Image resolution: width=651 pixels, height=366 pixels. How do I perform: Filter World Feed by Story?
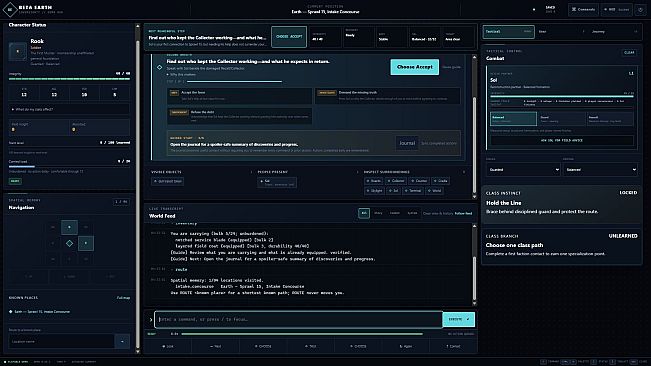click(x=378, y=213)
